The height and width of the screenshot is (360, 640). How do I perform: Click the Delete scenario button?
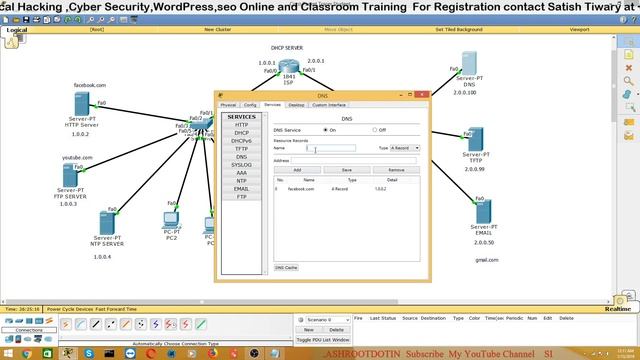click(336, 330)
